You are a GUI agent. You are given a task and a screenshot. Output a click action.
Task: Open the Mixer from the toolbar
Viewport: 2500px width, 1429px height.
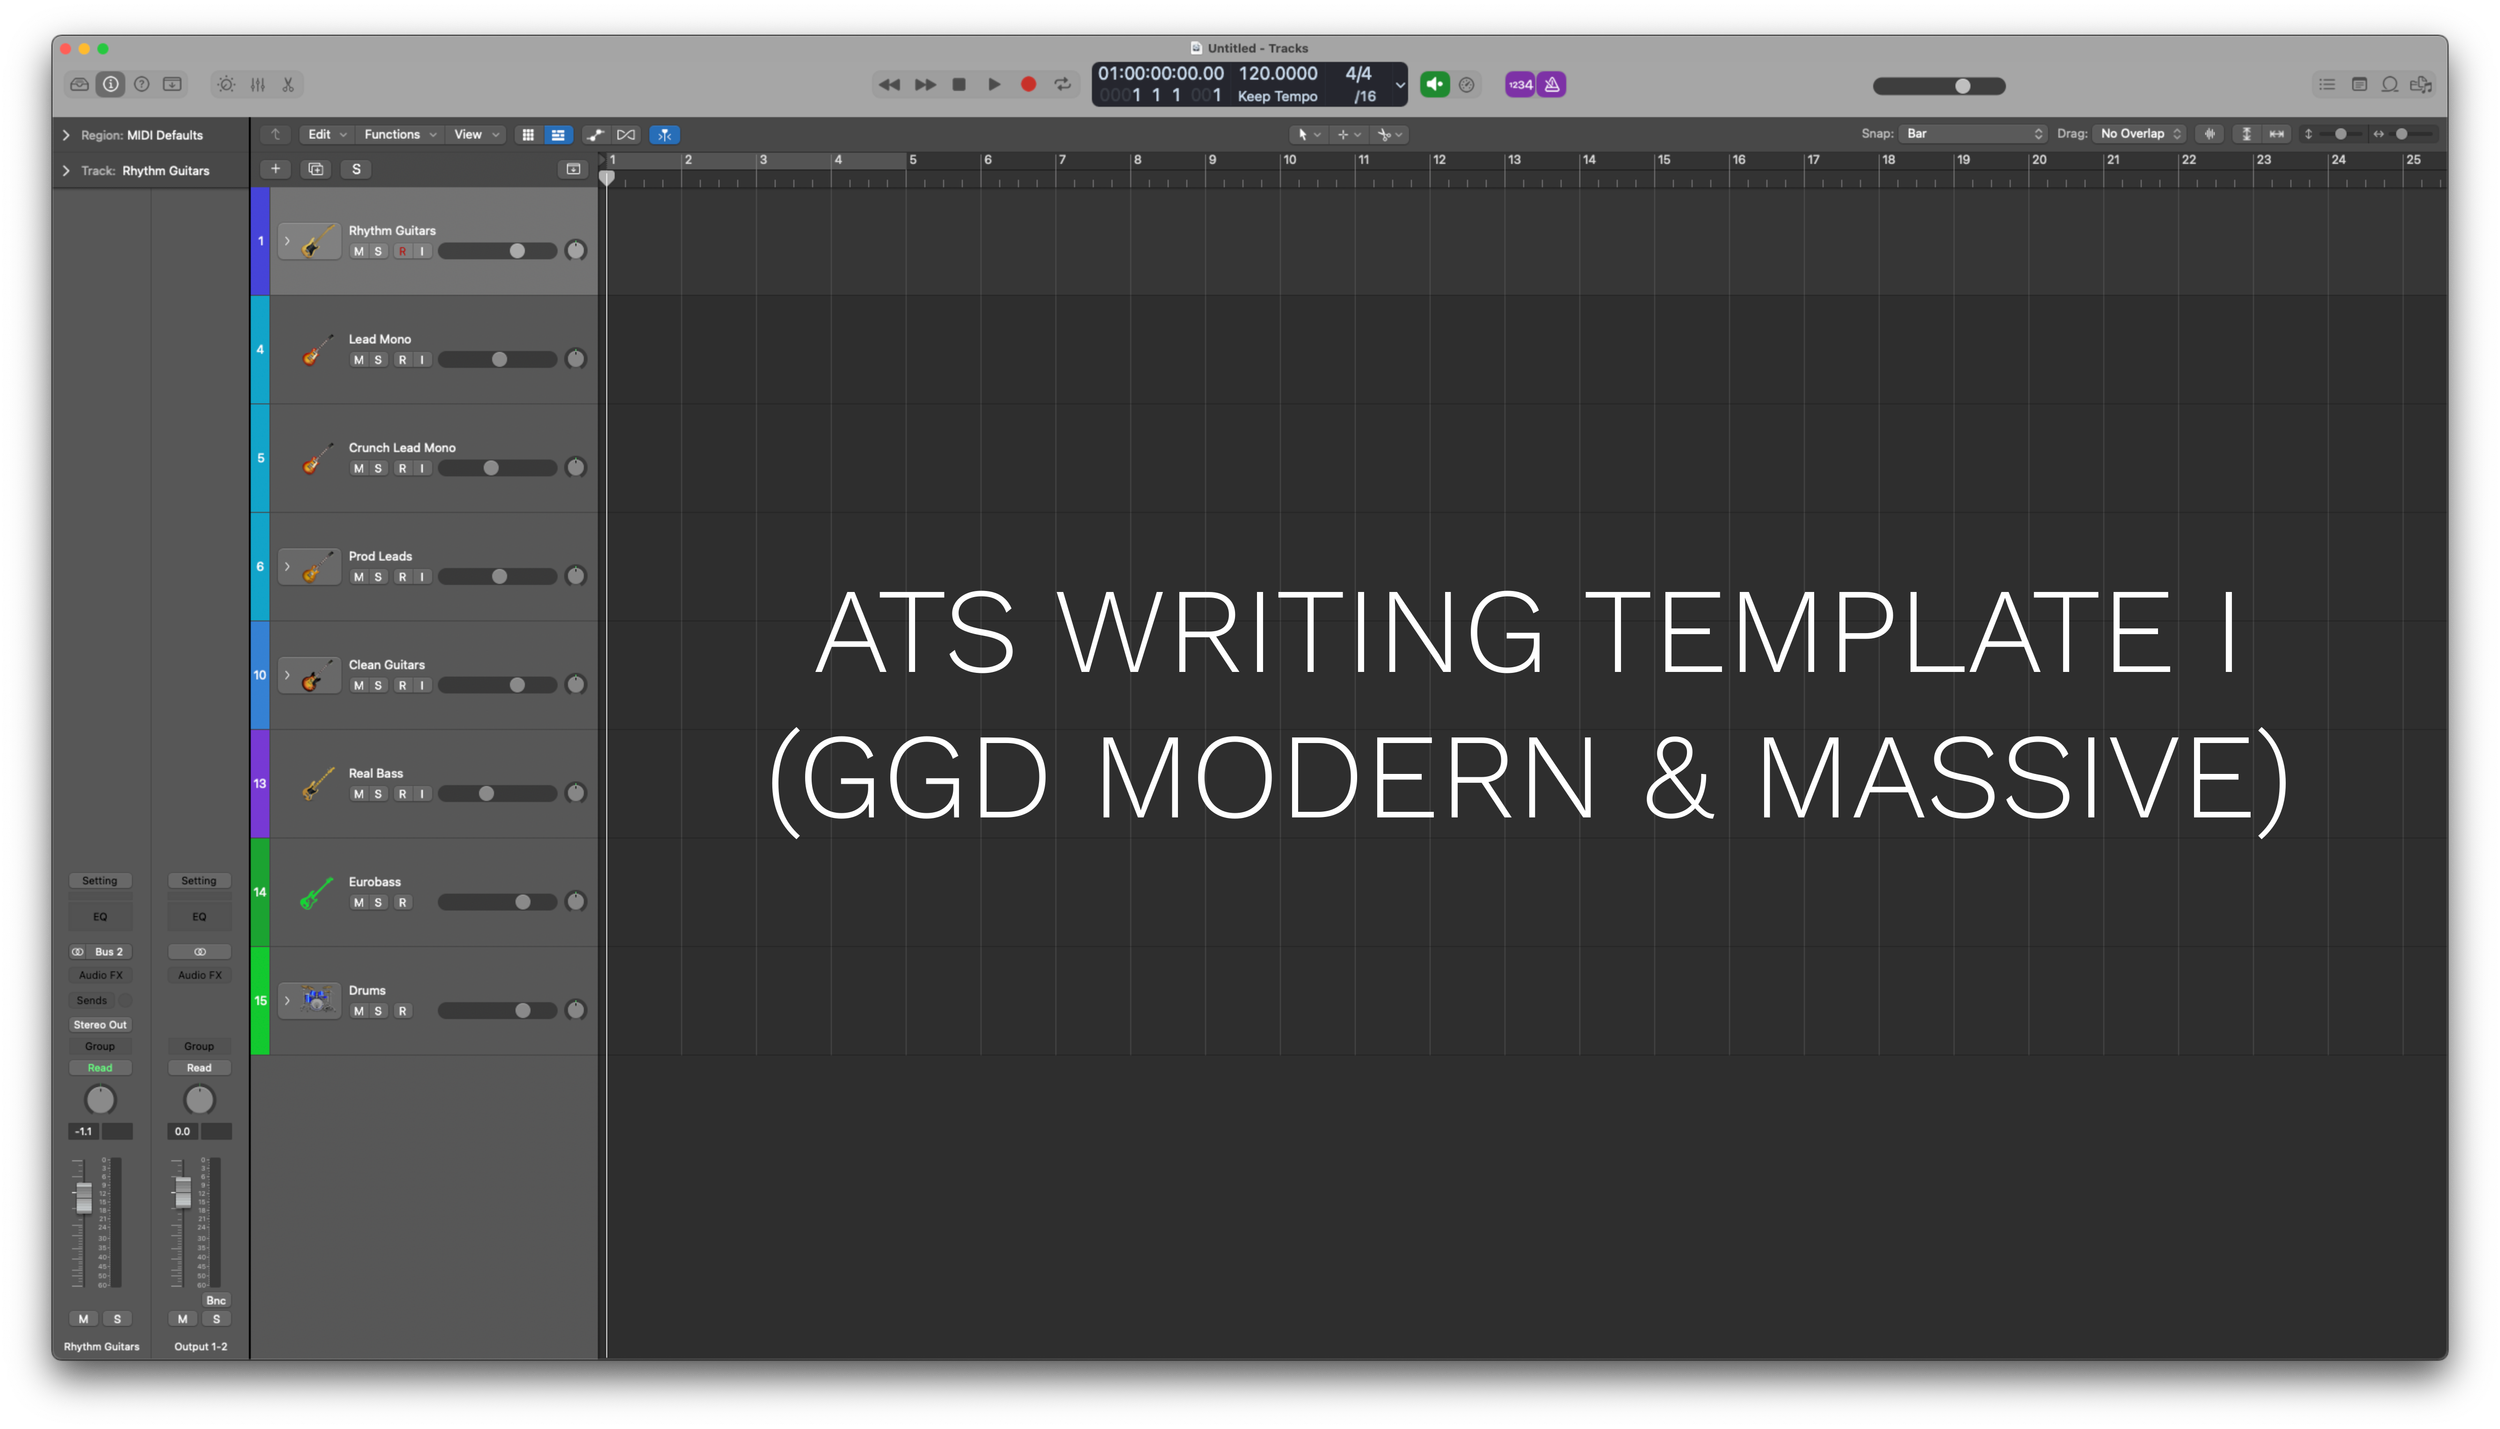(x=257, y=84)
